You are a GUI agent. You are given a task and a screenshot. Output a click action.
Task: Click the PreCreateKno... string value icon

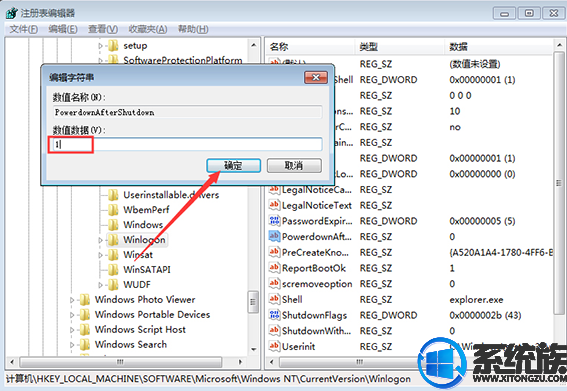(274, 252)
